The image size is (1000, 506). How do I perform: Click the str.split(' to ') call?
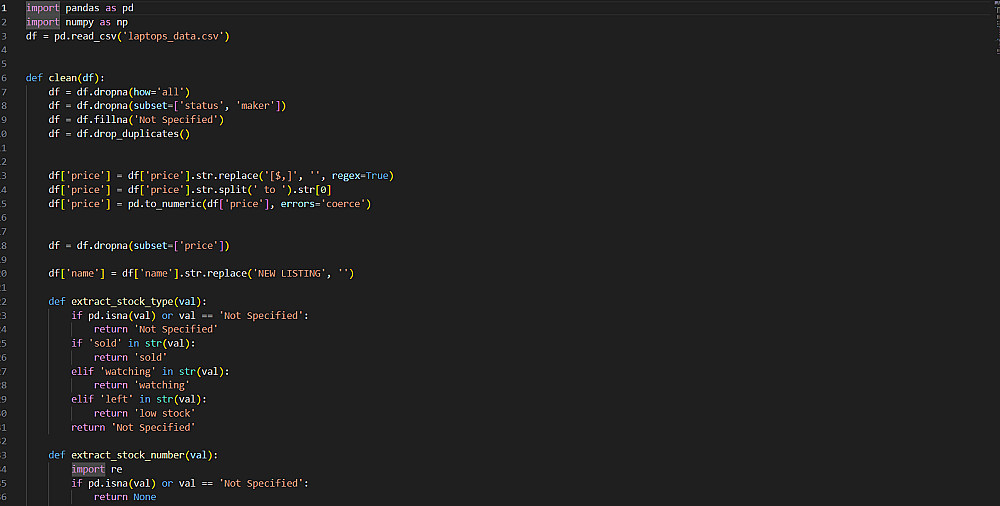click(247, 190)
